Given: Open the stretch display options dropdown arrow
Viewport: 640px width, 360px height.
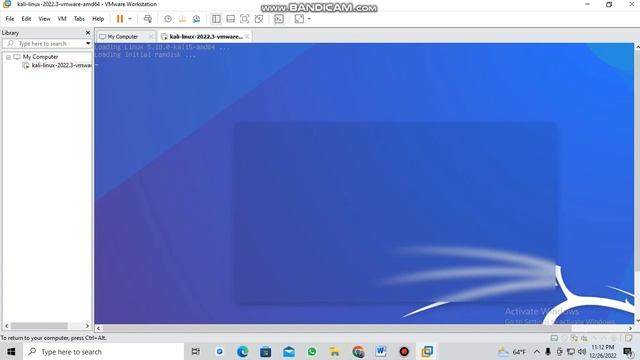Looking at the screenshot, I should click(x=309, y=19).
